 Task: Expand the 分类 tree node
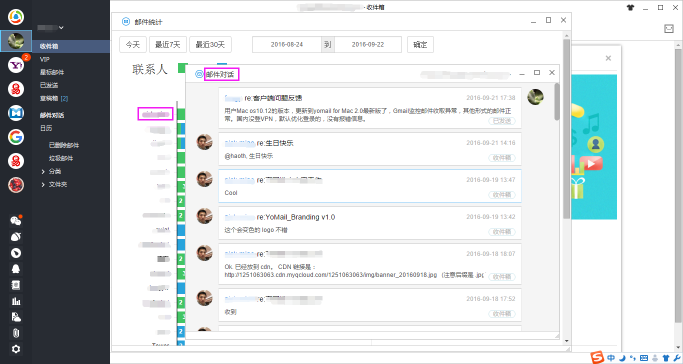pos(43,172)
